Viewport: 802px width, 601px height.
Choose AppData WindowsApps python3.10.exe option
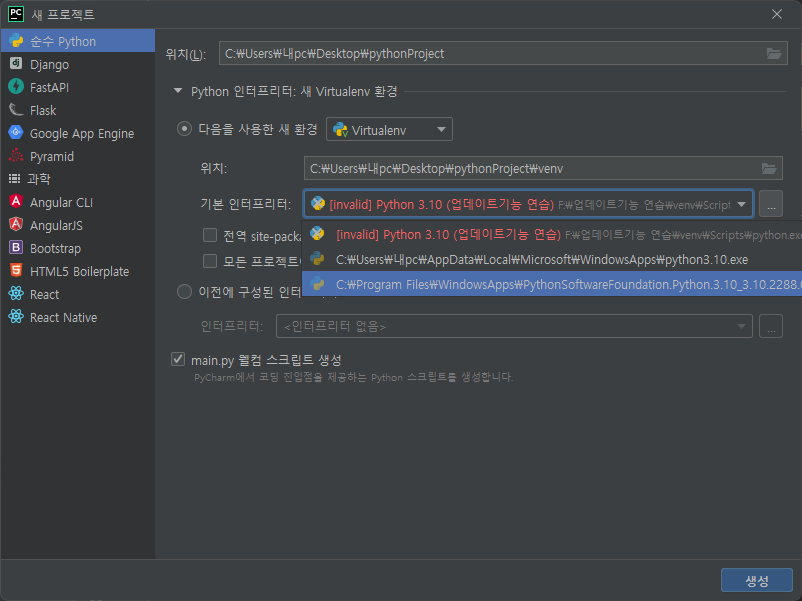(552, 259)
